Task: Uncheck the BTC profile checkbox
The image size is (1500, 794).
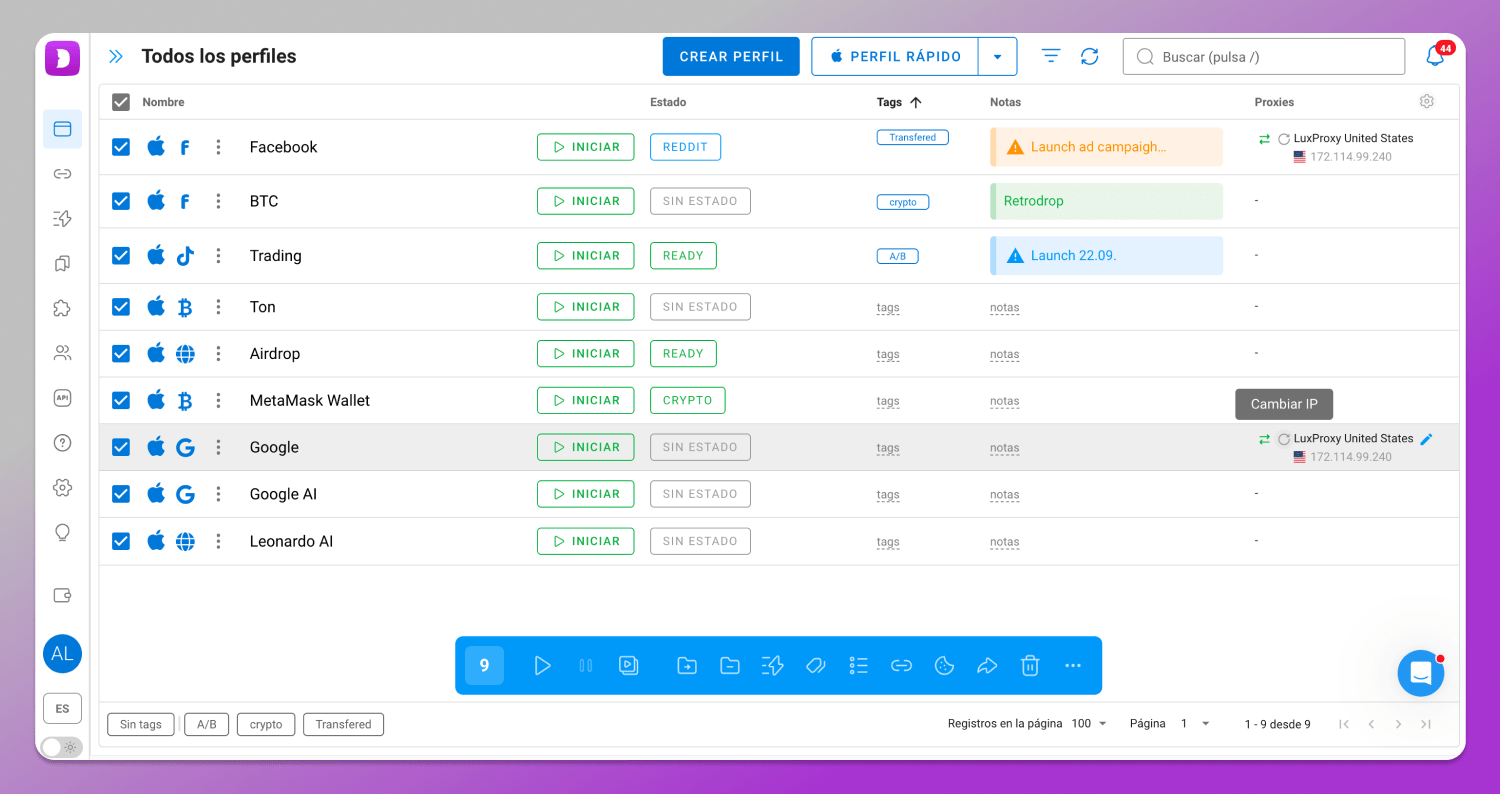Action: point(120,200)
